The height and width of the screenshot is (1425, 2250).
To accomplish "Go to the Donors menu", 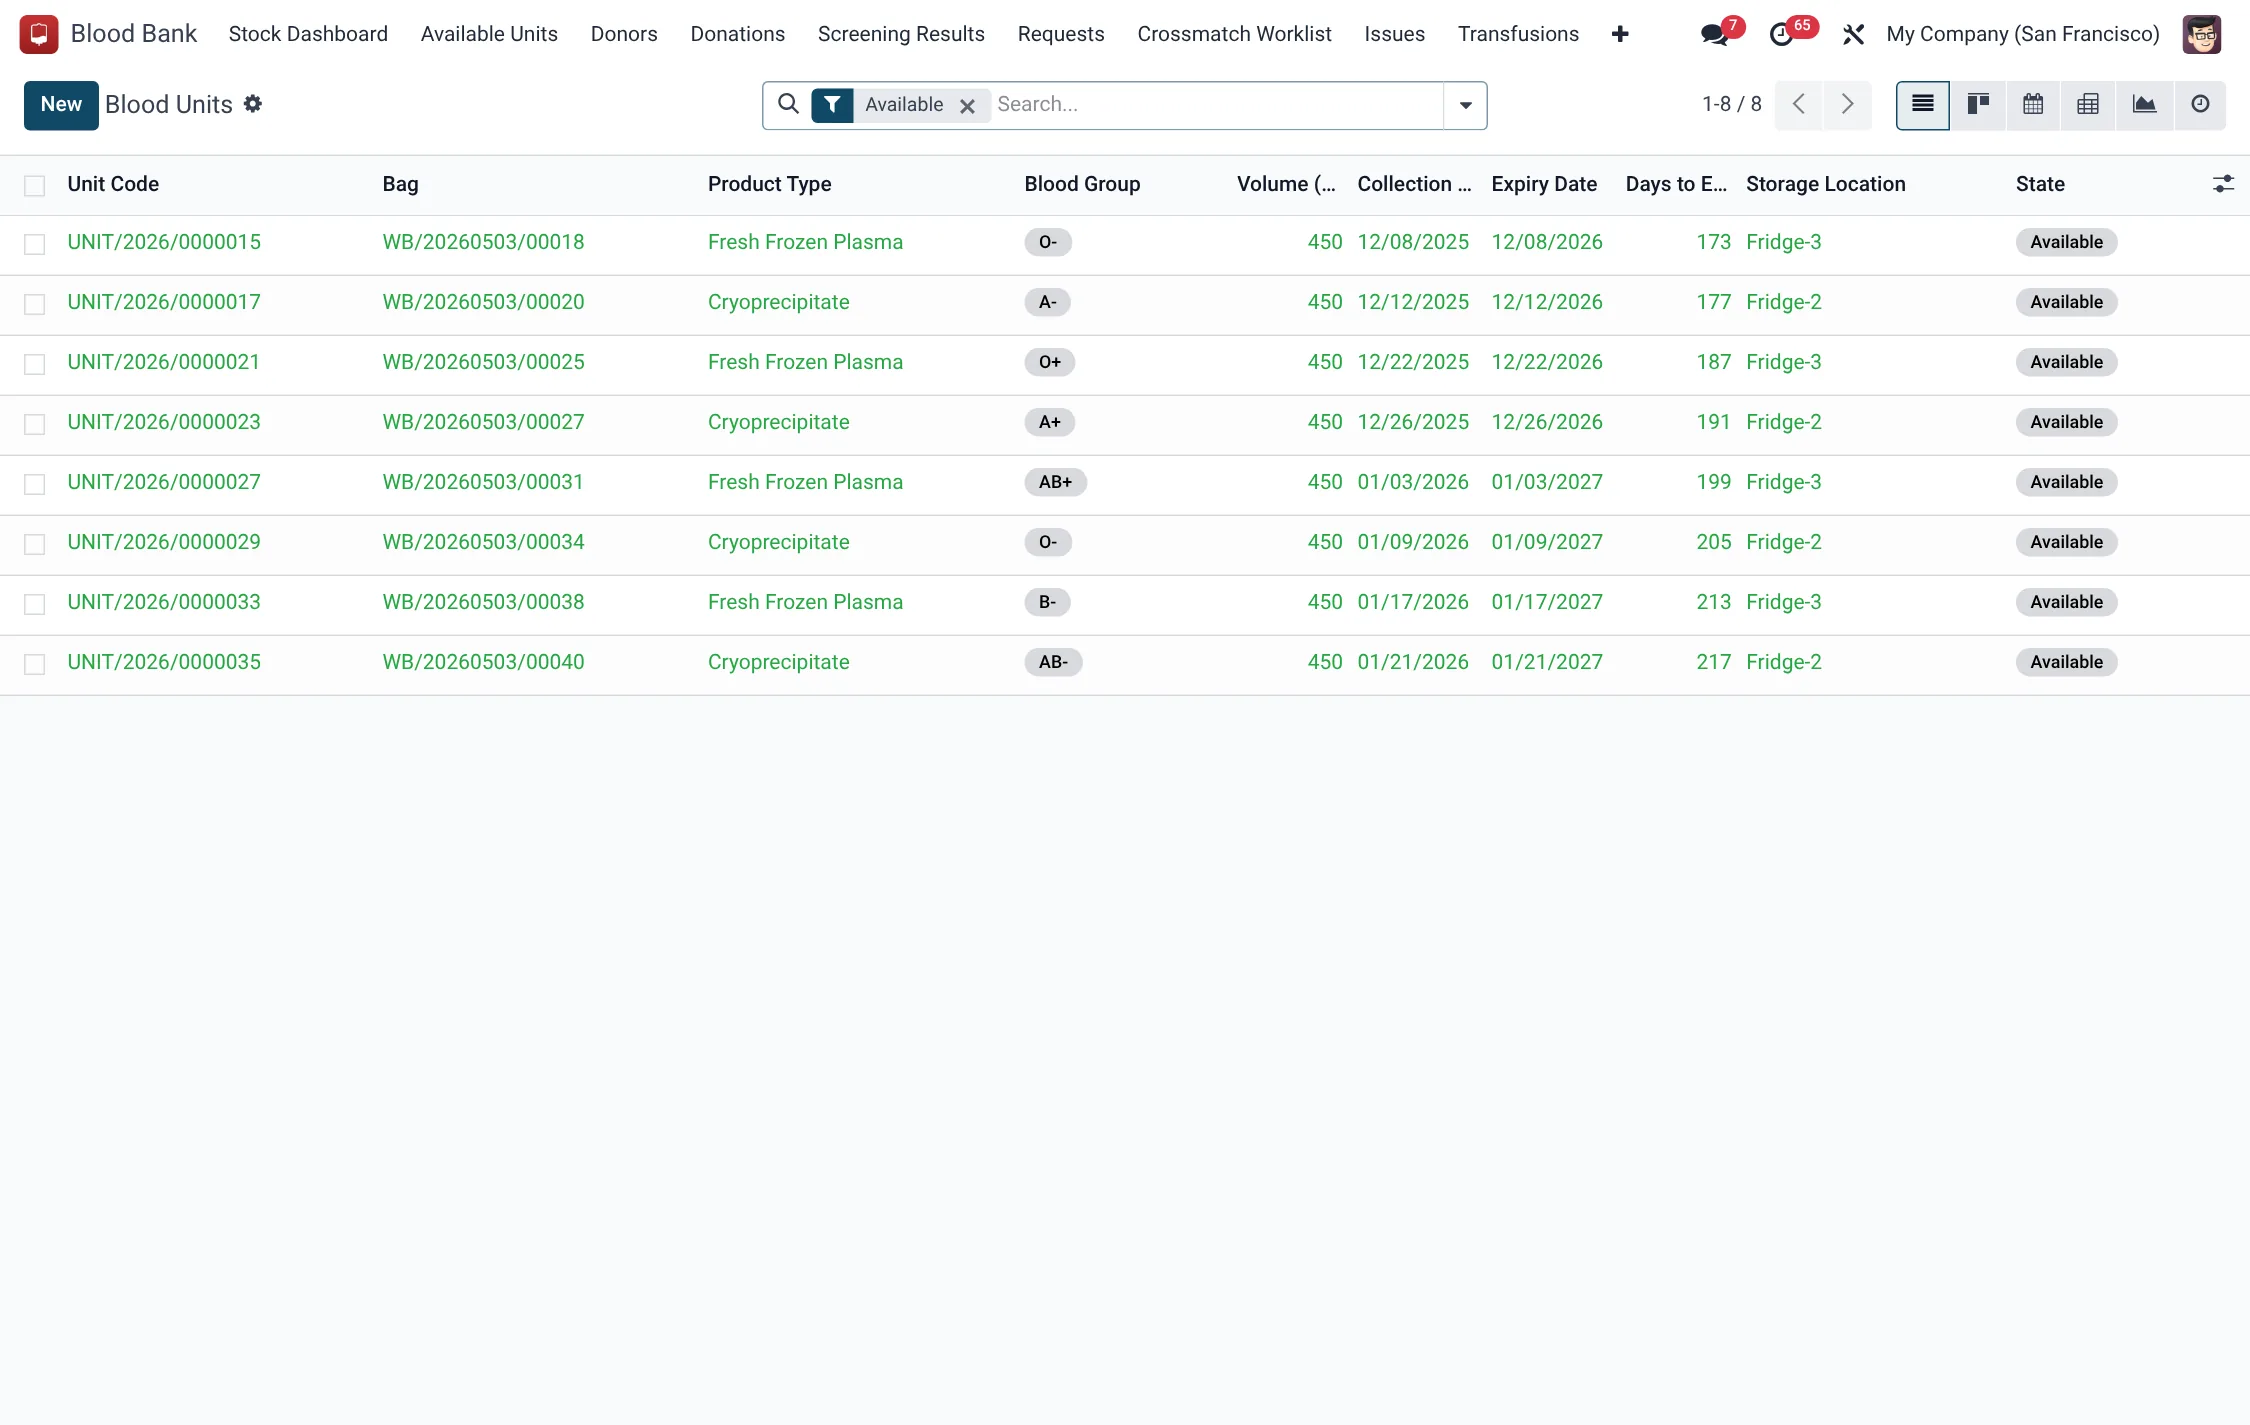I will pyautogui.click(x=624, y=34).
